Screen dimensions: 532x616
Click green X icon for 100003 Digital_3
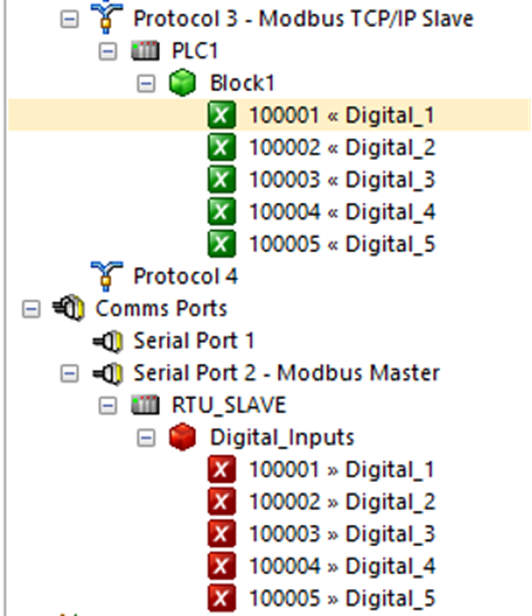pyautogui.click(x=222, y=180)
